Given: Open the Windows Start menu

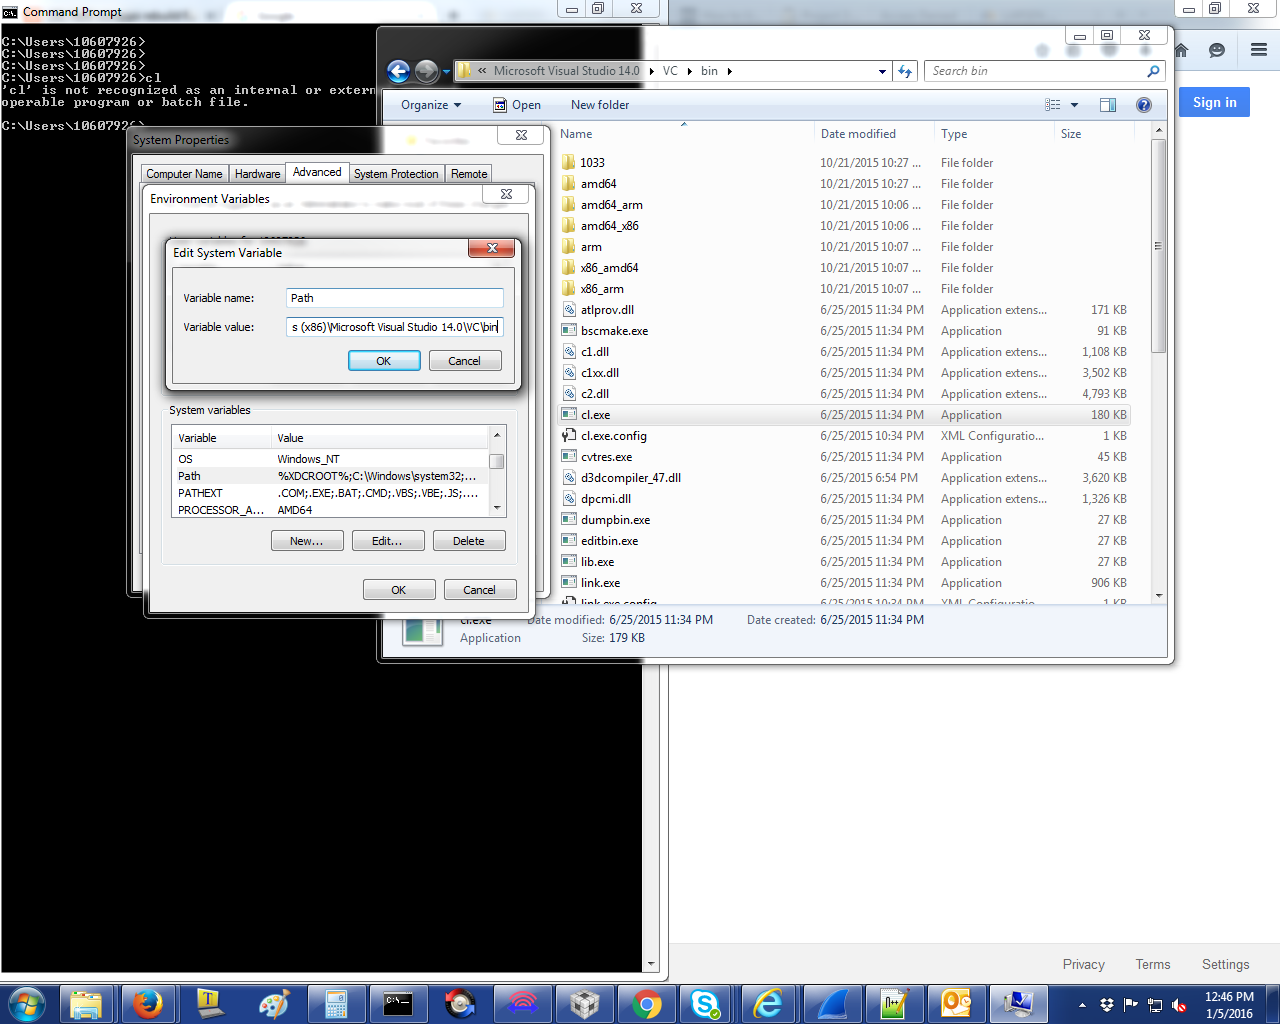Looking at the screenshot, I should tap(27, 1003).
